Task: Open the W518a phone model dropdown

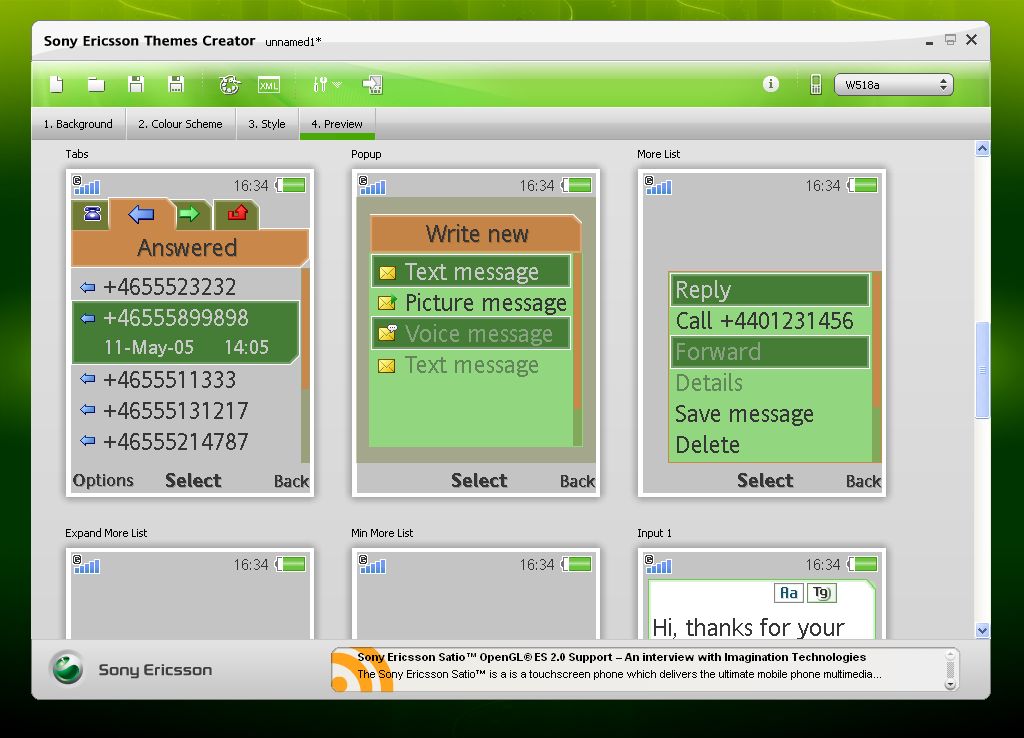Action: (x=893, y=85)
